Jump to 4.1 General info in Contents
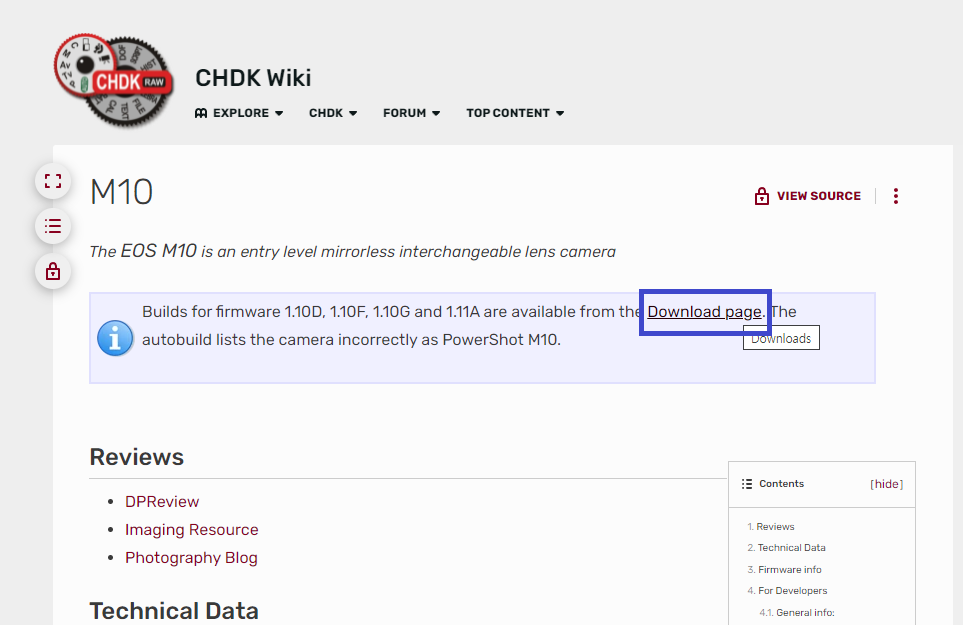 pos(797,613)
